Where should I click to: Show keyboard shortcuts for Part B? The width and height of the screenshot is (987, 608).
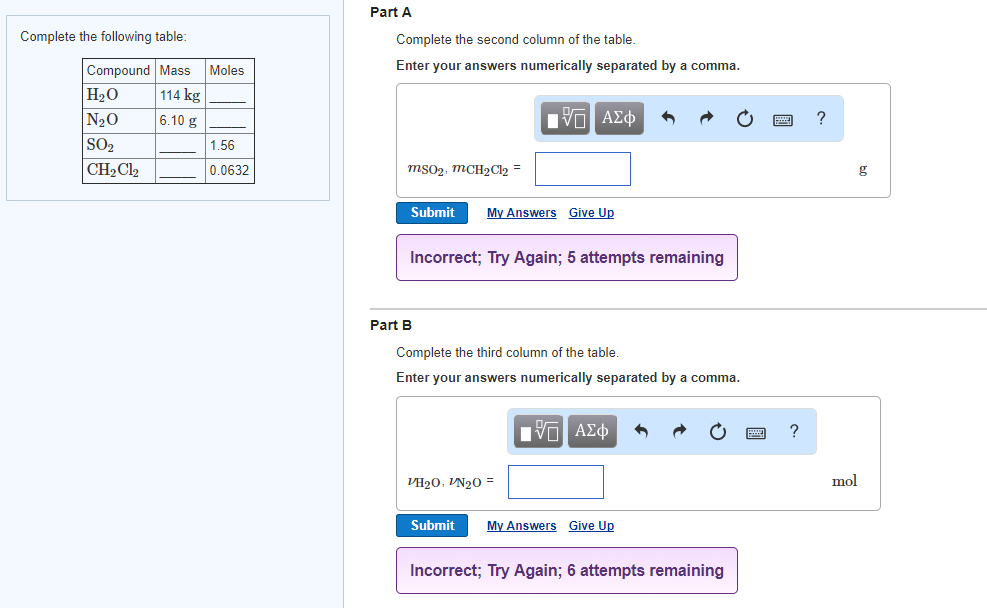pyautogui.click(x=755, y=432)
